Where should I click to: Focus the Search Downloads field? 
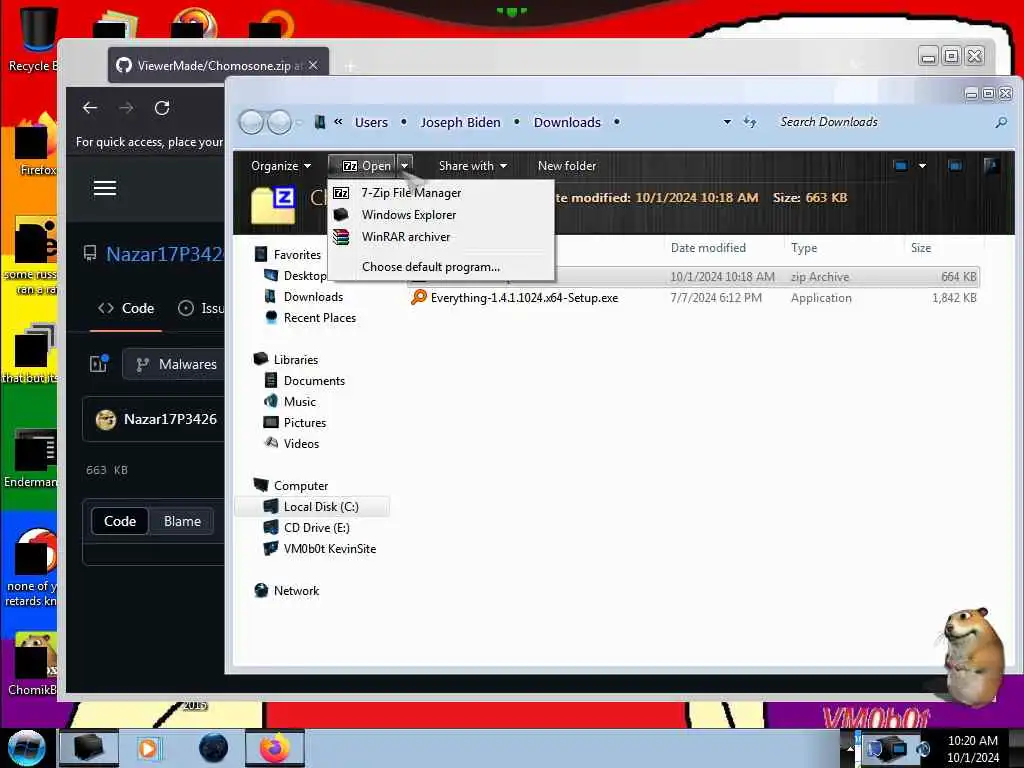point(882,122)
